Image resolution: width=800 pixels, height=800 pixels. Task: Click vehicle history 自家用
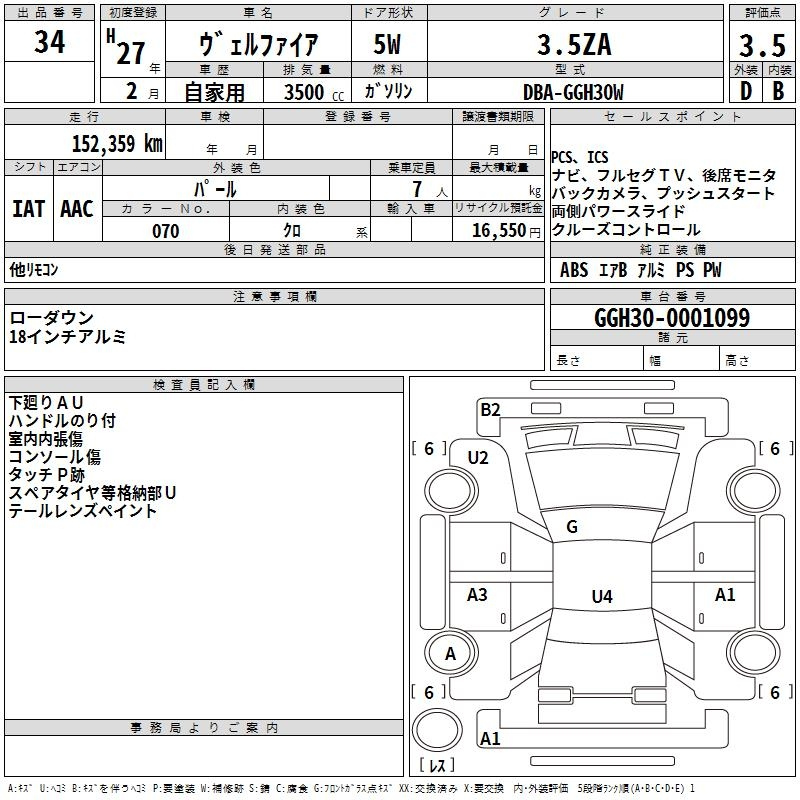214,92
